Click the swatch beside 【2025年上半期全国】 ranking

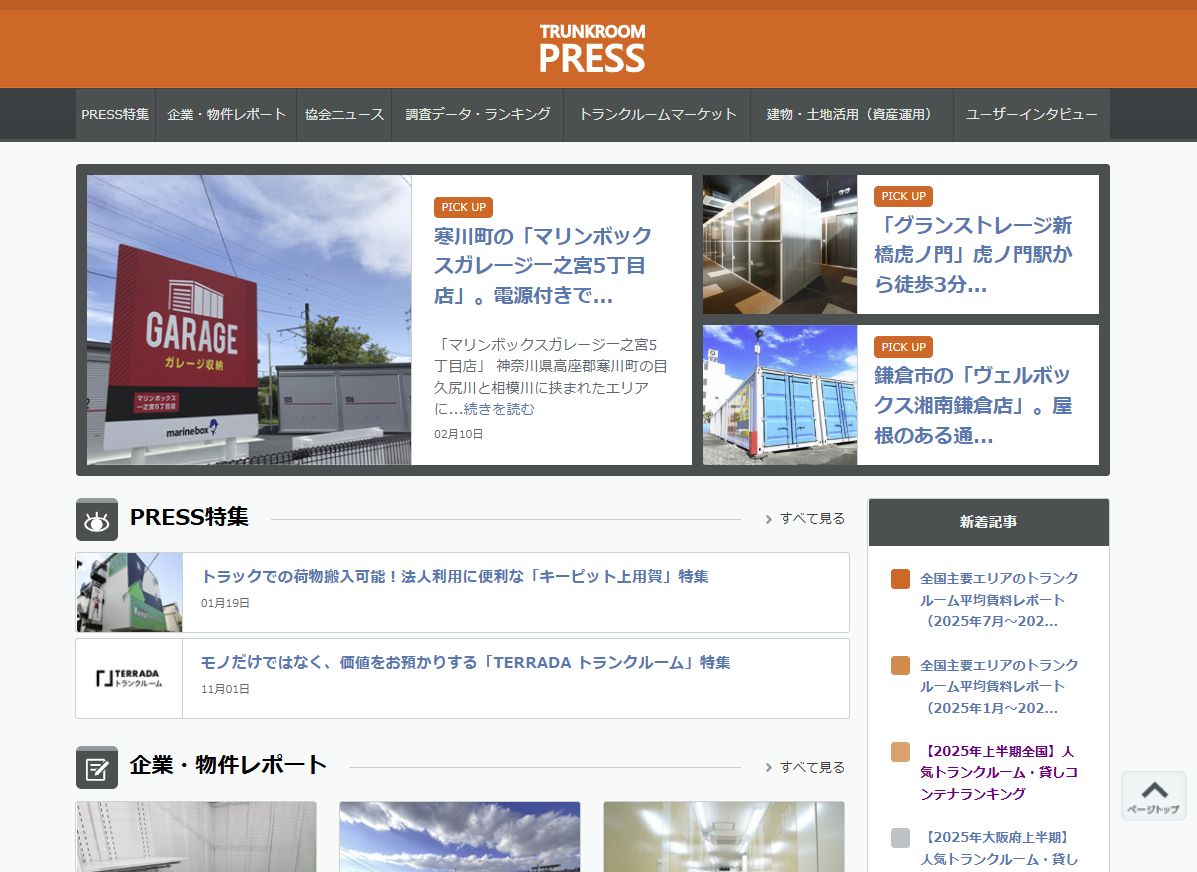(x=900, y=752)
